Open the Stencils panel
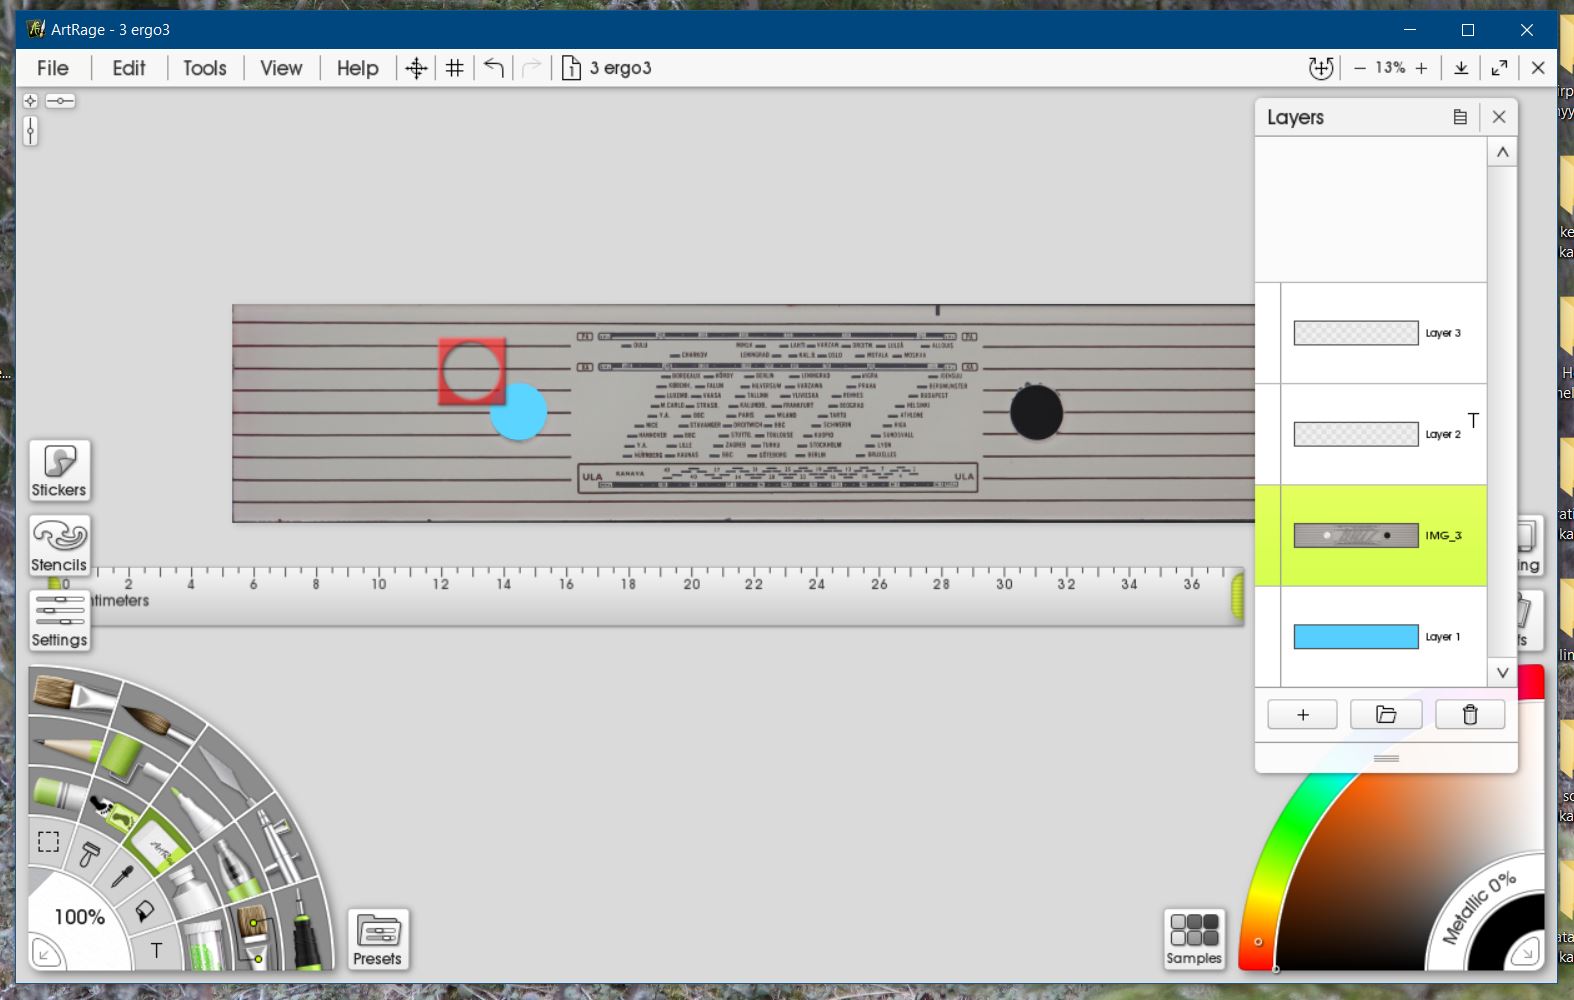1574x1000 pixels. (59, 546)
